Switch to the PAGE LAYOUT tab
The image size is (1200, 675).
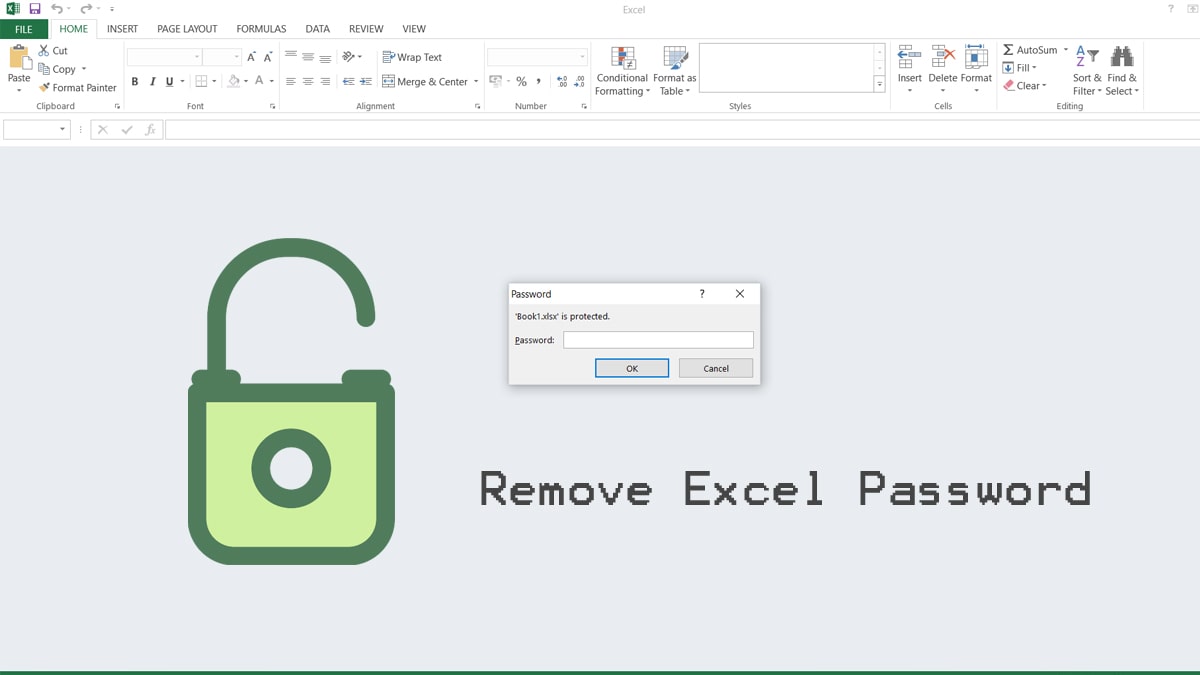pyautogui.click(x=187, y=29)
